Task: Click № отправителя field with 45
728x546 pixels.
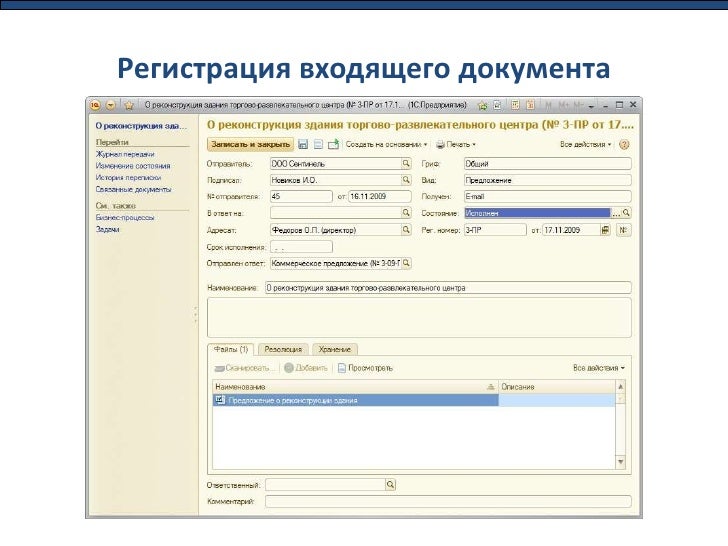Action: 301,196
